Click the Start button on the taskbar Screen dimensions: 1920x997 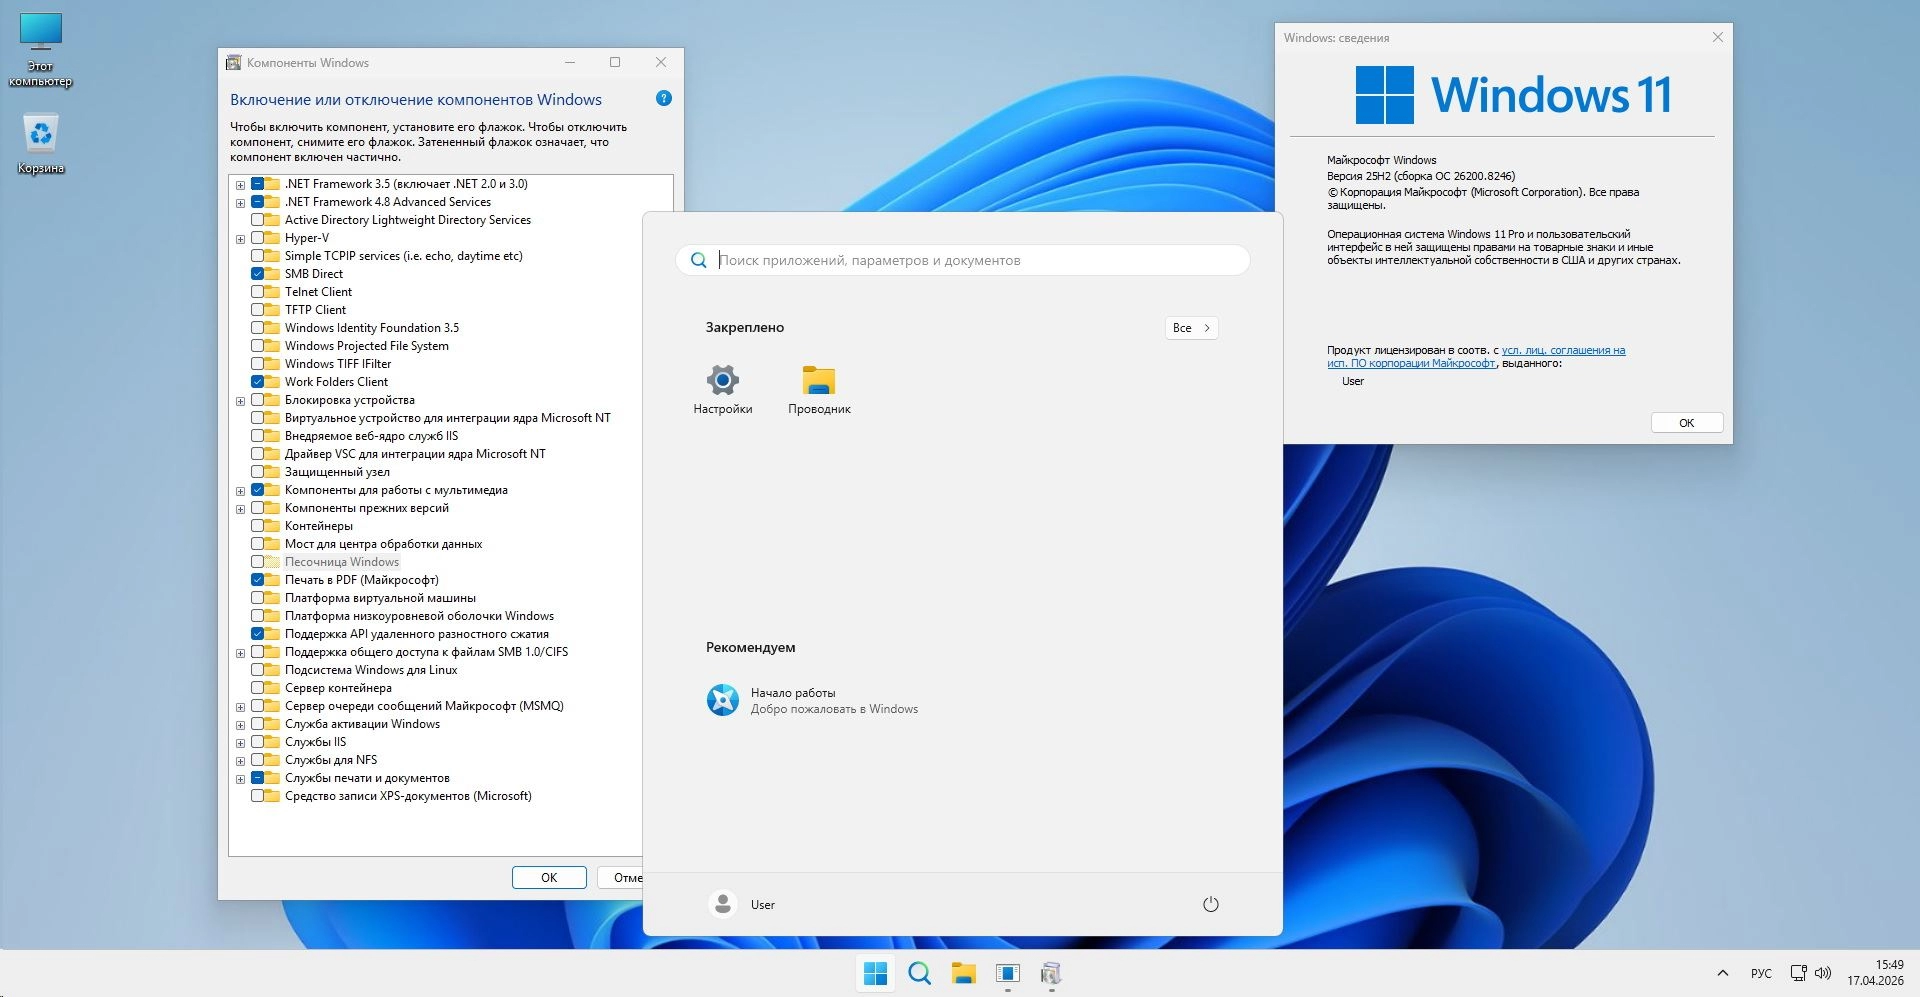point(875,973)
